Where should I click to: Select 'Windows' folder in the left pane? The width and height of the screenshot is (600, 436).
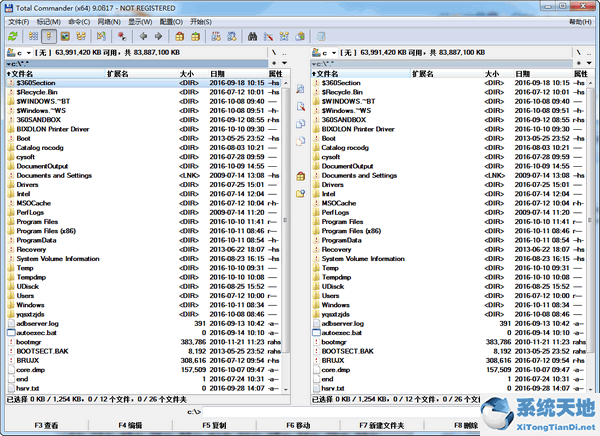144,305
